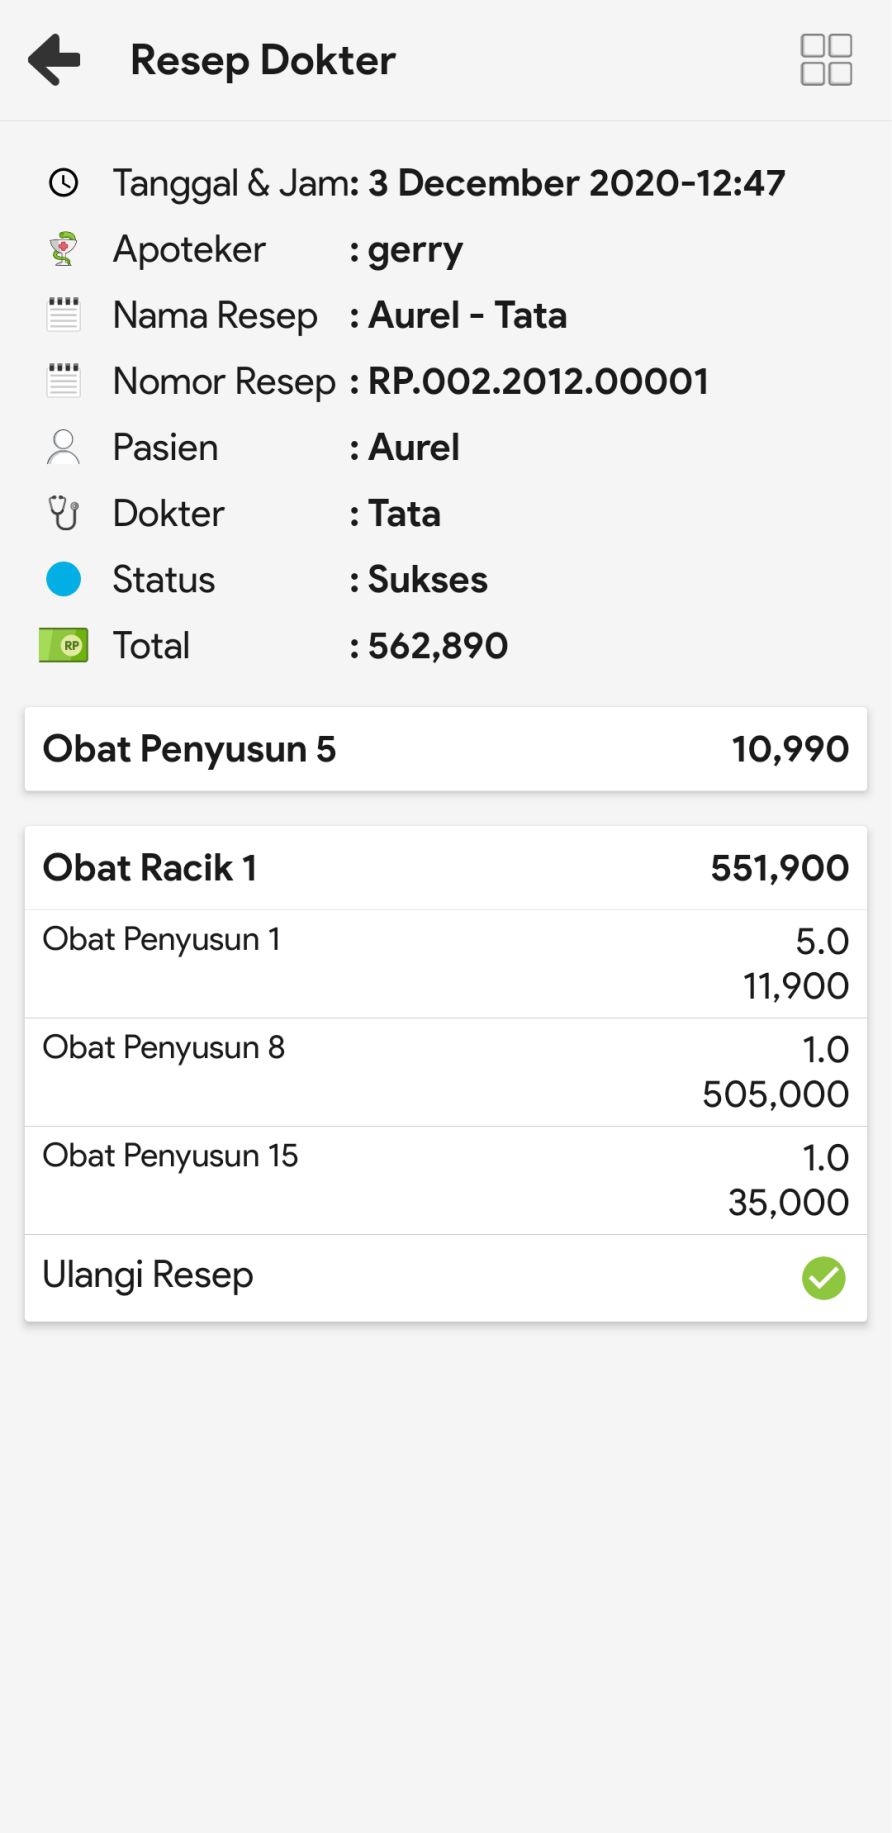The height and width of the screenshot is (1833, 892).
Task: Tap the Nama Resep notepad icon
Action: [64, 315]
